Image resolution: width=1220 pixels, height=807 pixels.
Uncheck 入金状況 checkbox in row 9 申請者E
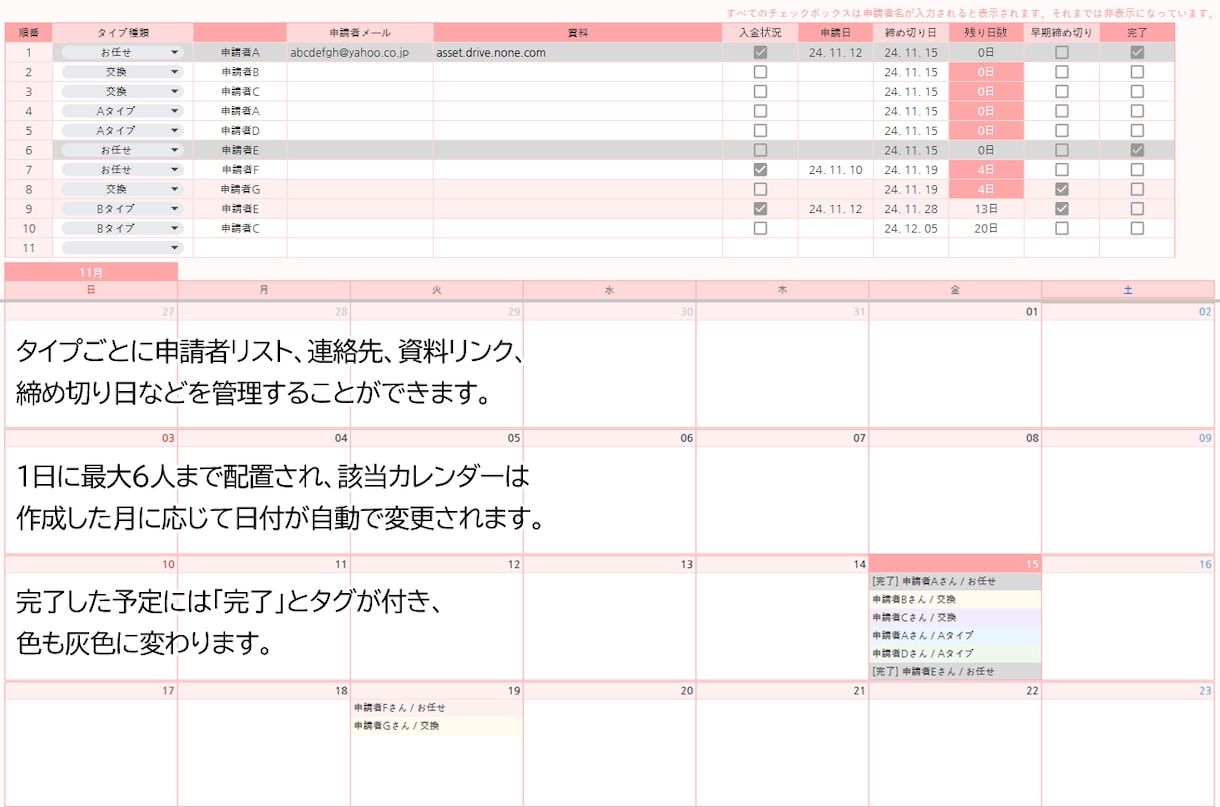point(760,208)
